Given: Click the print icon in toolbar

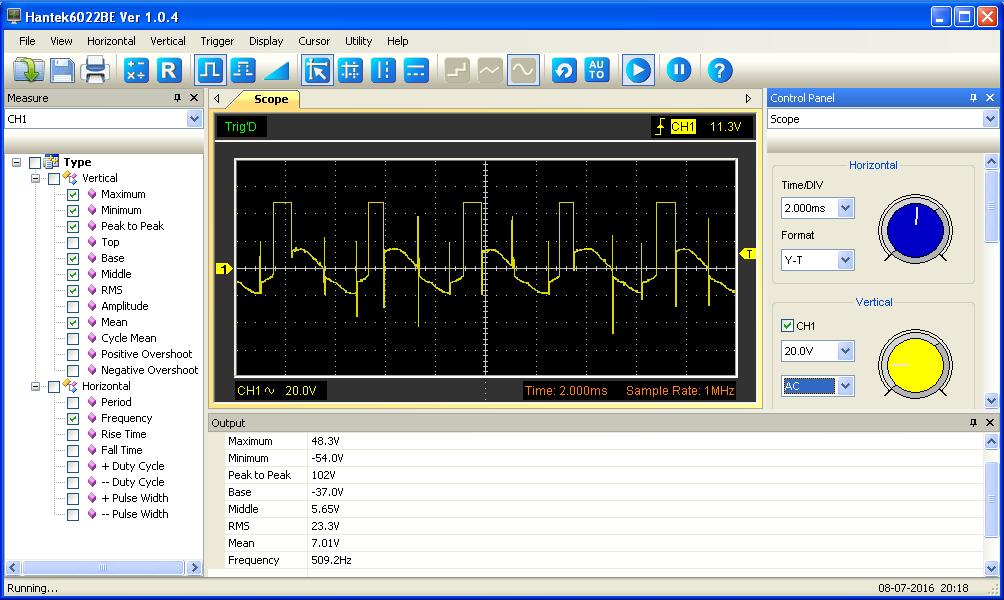Looking at the screenshot, I should tap(95, 70).
